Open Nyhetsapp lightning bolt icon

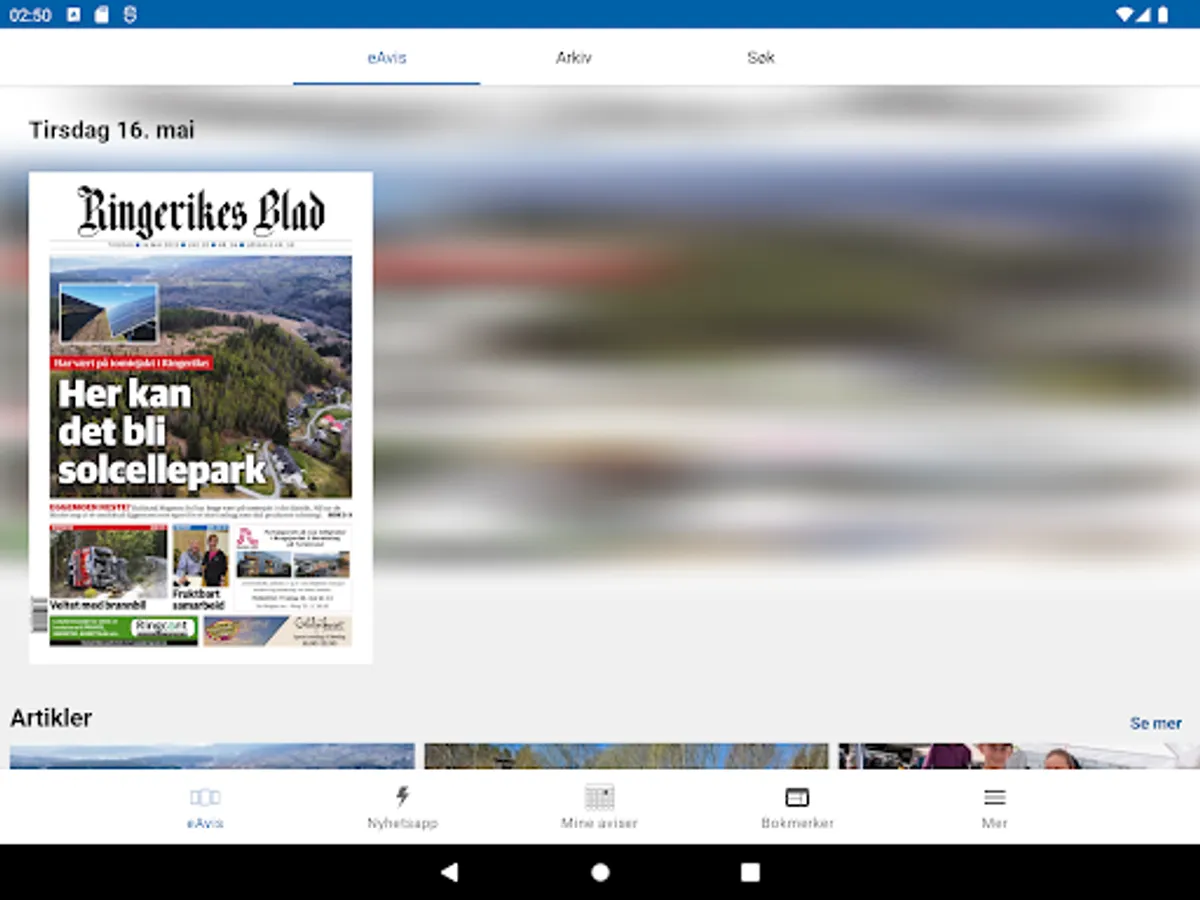point(402,797)
